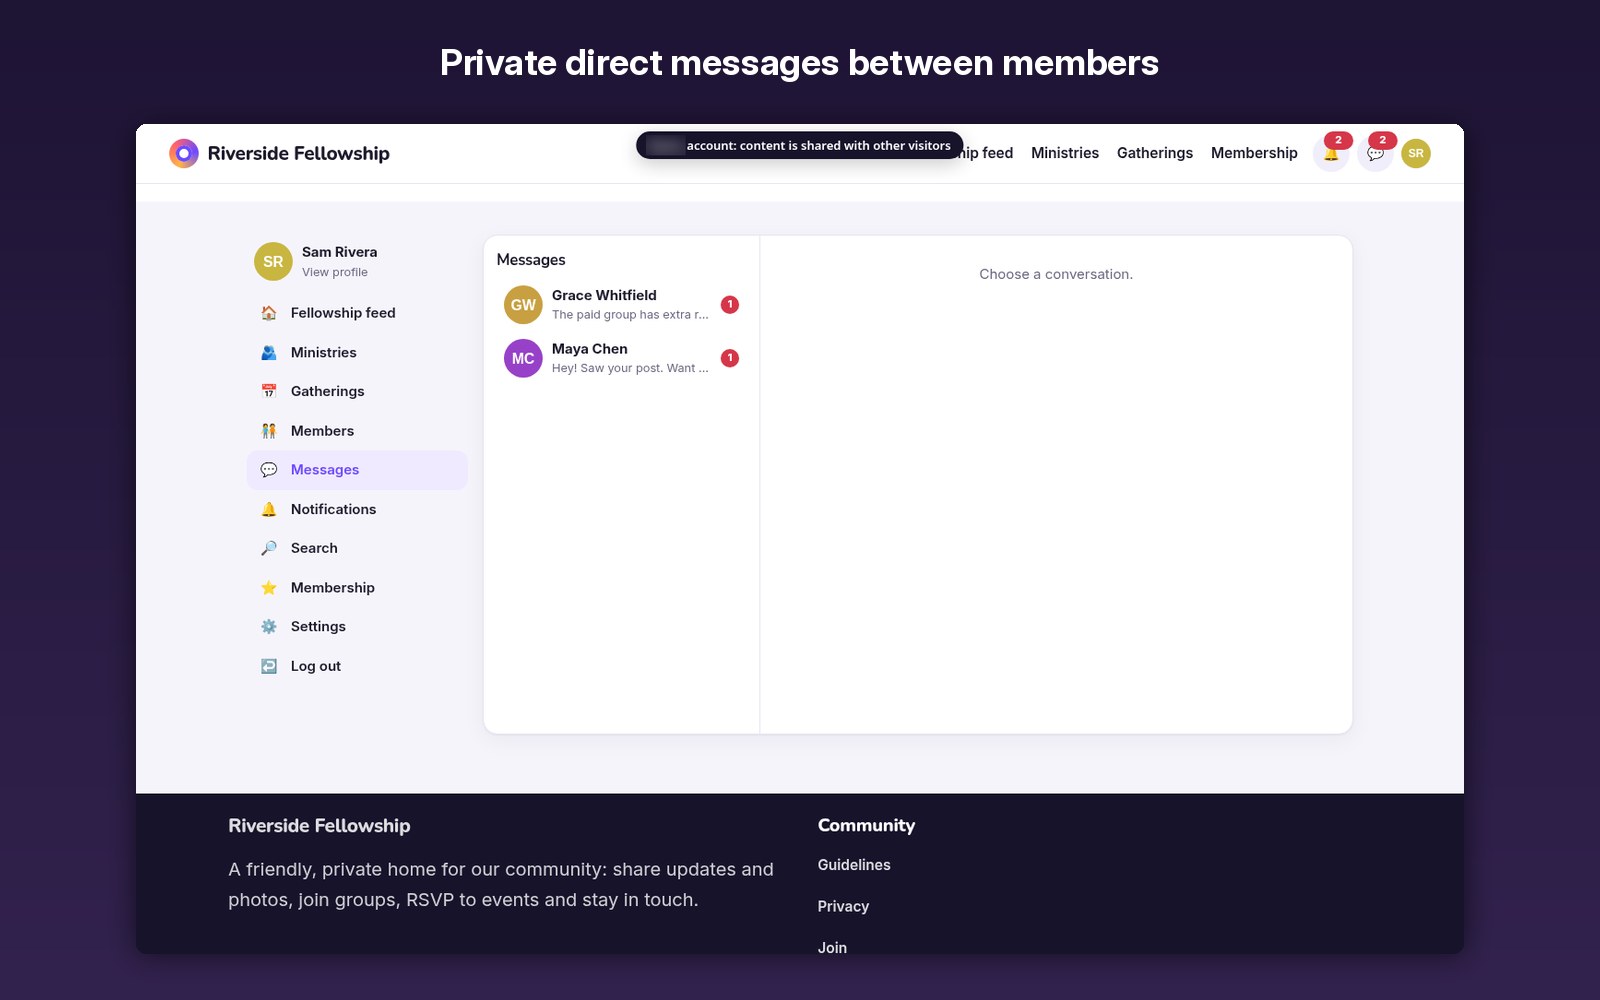Click Maya Chen's unread badge
1600x1000 pixels.
pos(730,358)
